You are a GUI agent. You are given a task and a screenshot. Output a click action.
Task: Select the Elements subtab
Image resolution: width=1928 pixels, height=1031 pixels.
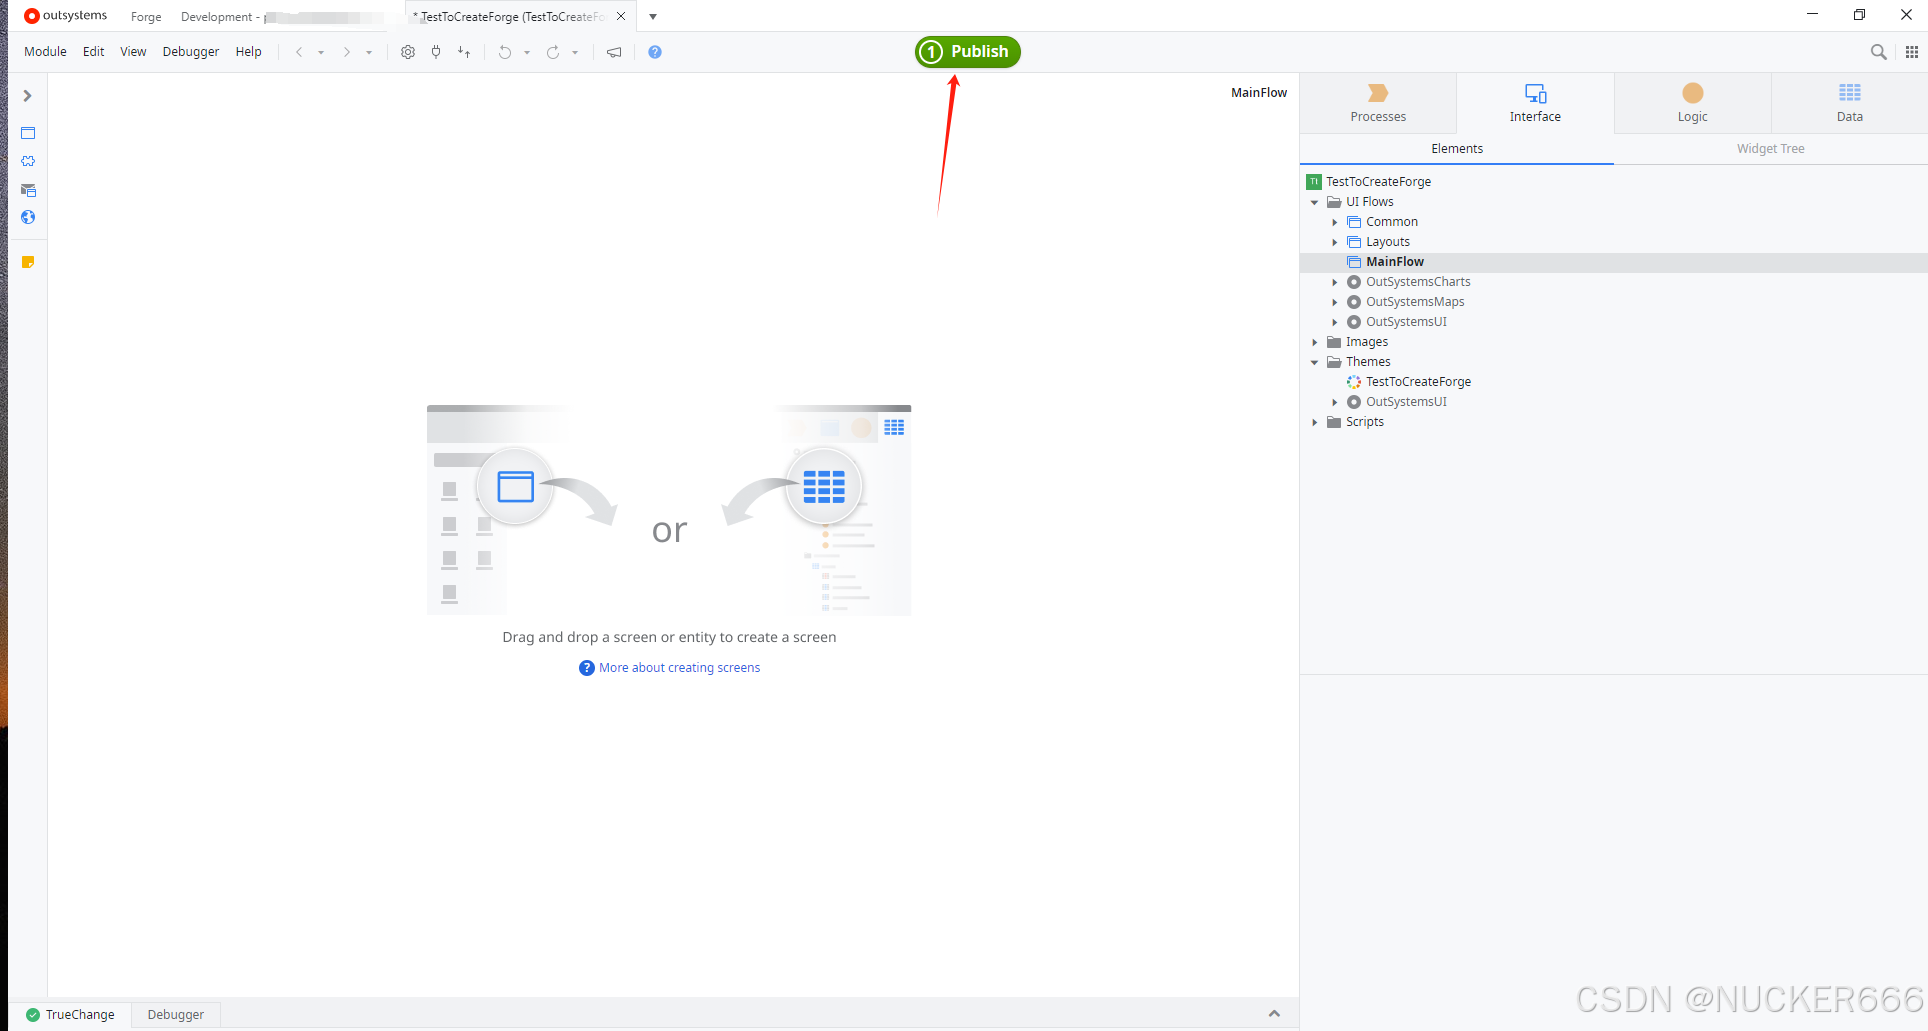tap(1457, 149)
